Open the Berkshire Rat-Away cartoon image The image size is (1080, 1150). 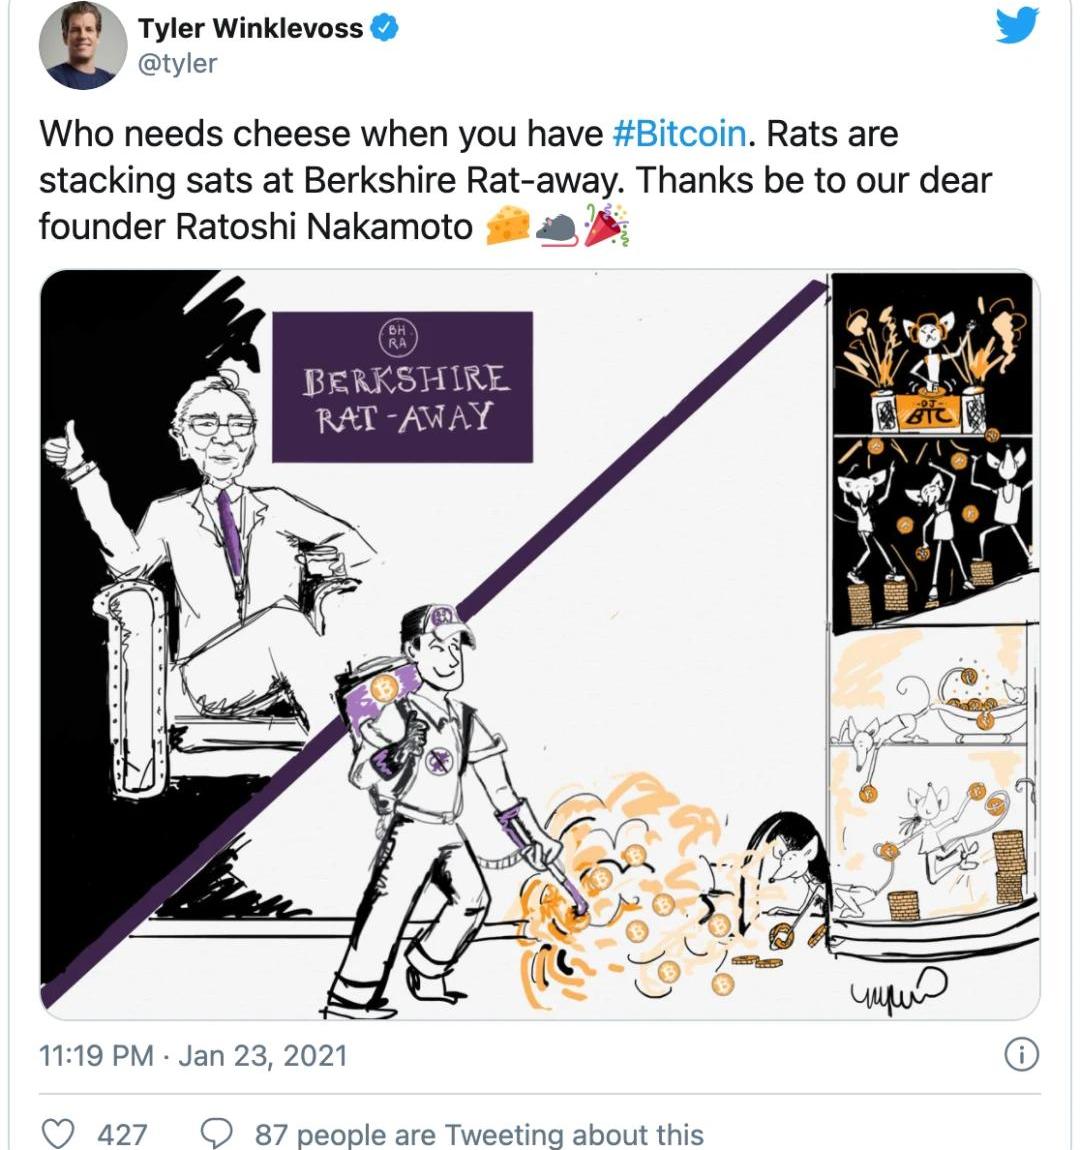pyautogui.click(x=540, y=645)
